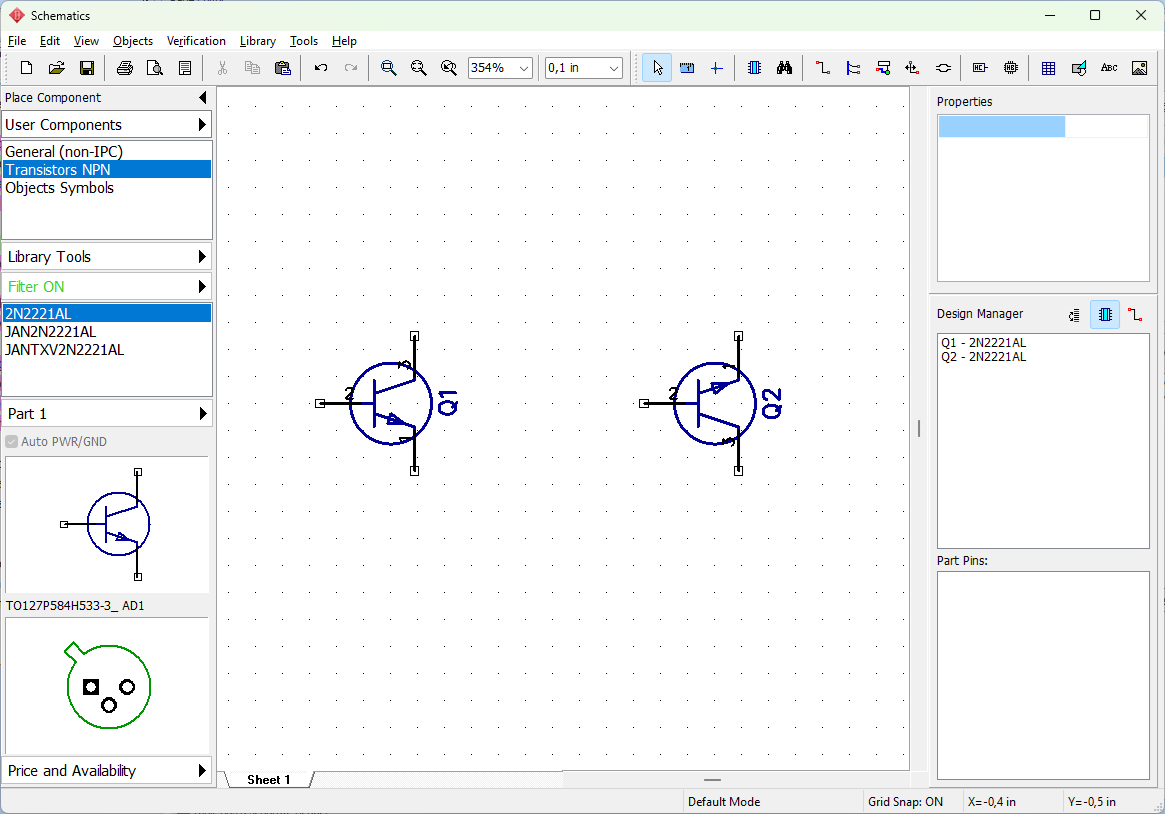Screen dimensions: 1165x814
Task: Activate the Measure ruler tool
Action: (687, 68)
